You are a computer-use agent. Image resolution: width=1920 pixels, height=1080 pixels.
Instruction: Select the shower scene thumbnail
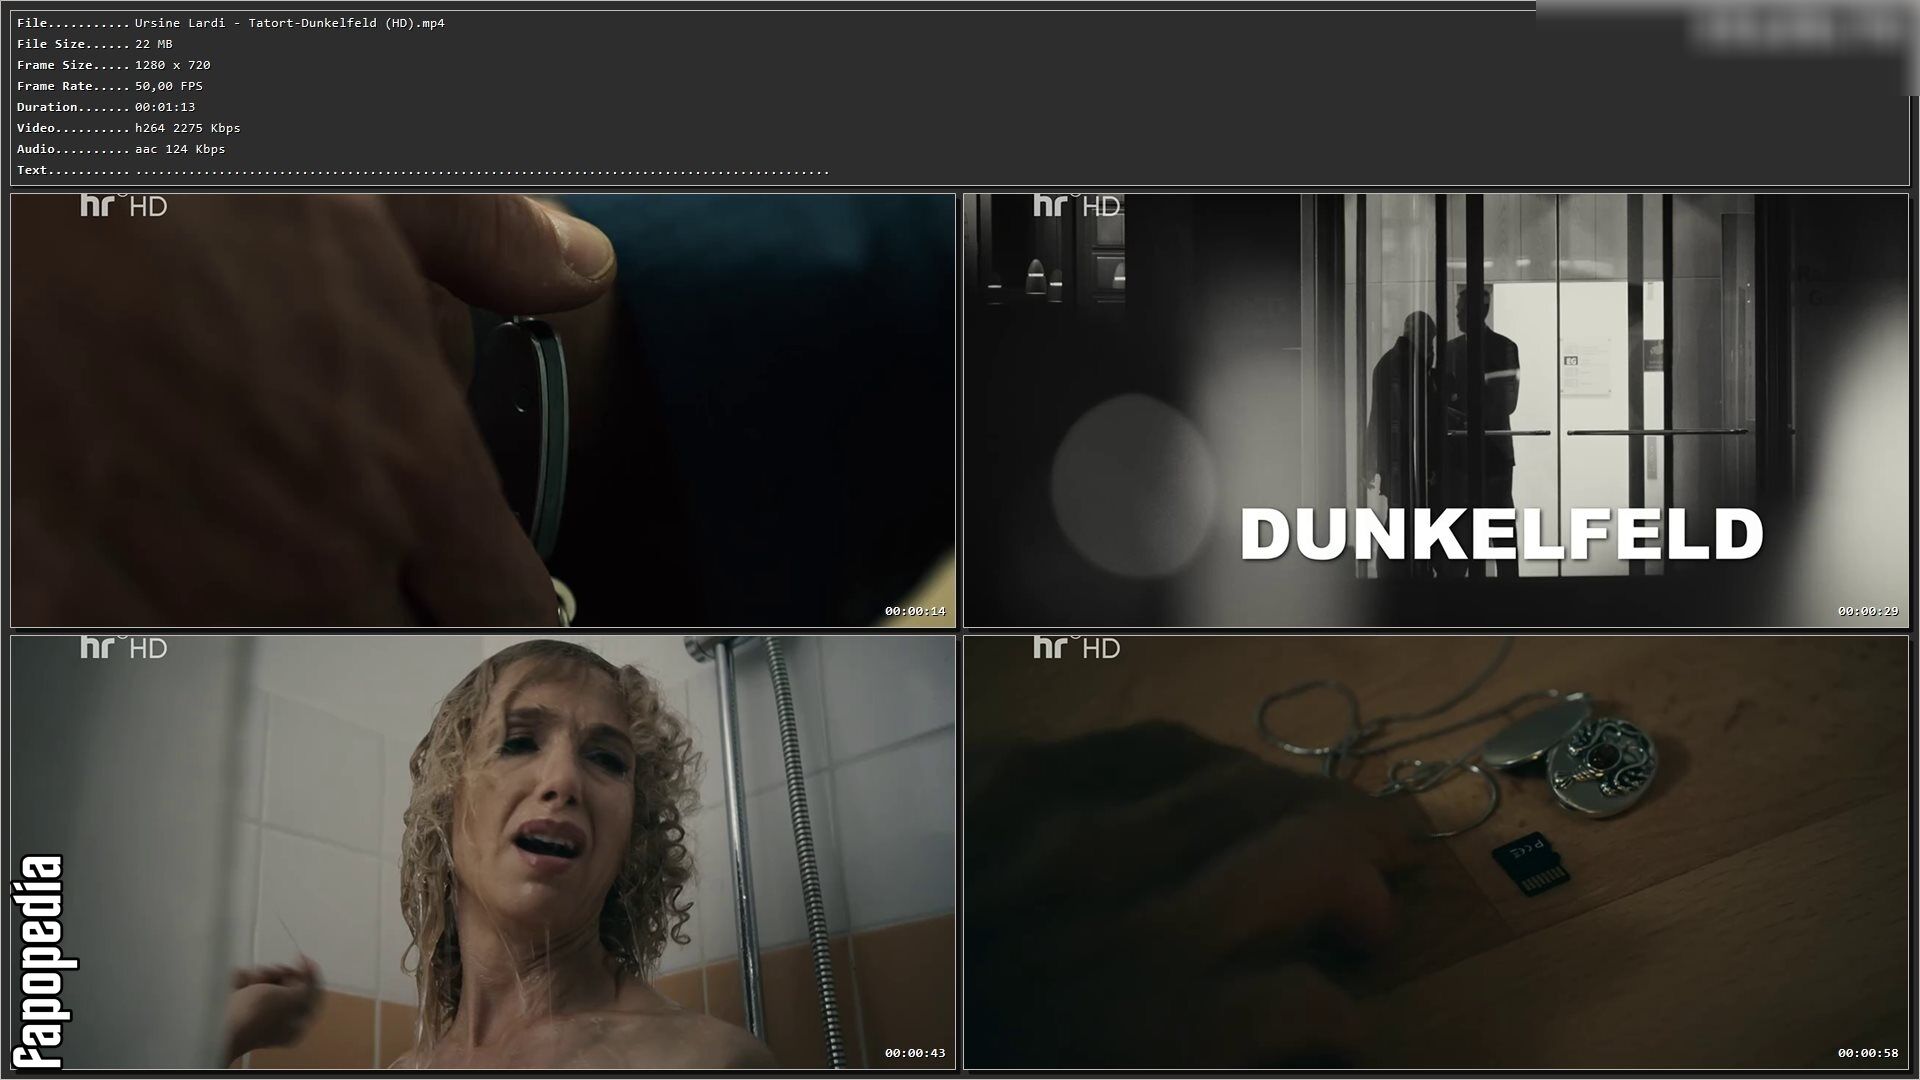click(x=483, y=853)
